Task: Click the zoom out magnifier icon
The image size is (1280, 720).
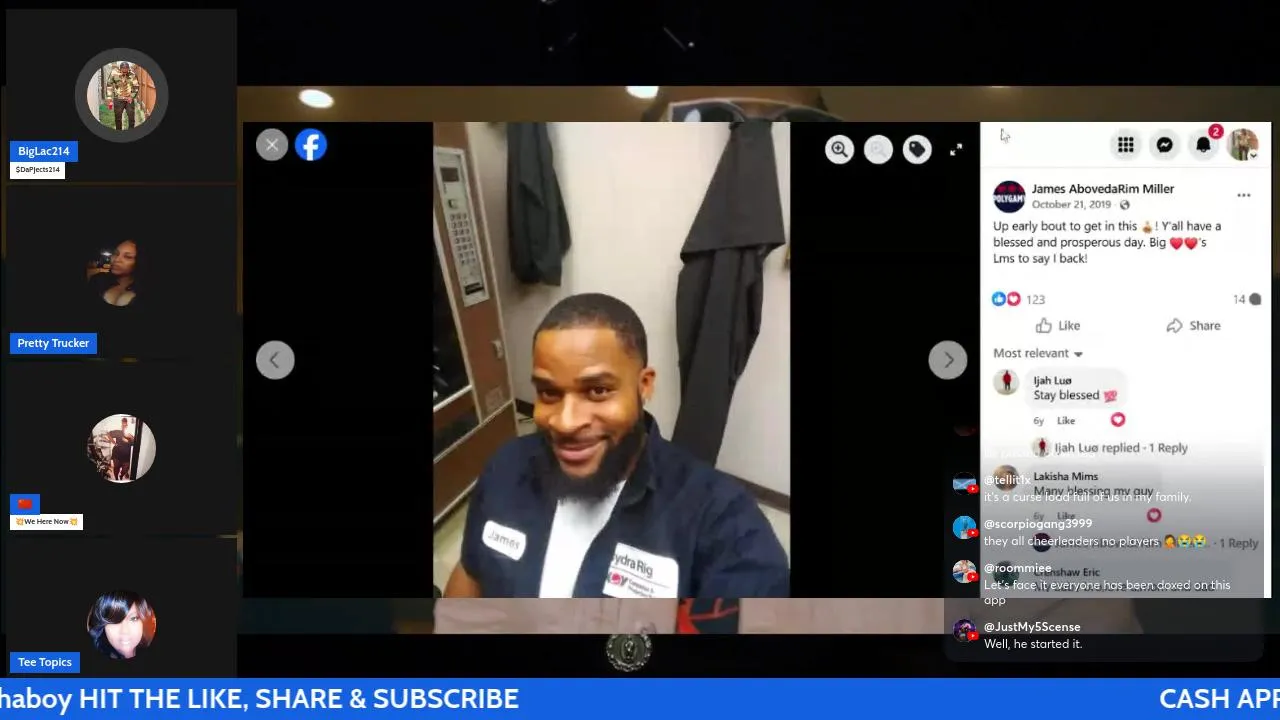Action: pos(878,150)
